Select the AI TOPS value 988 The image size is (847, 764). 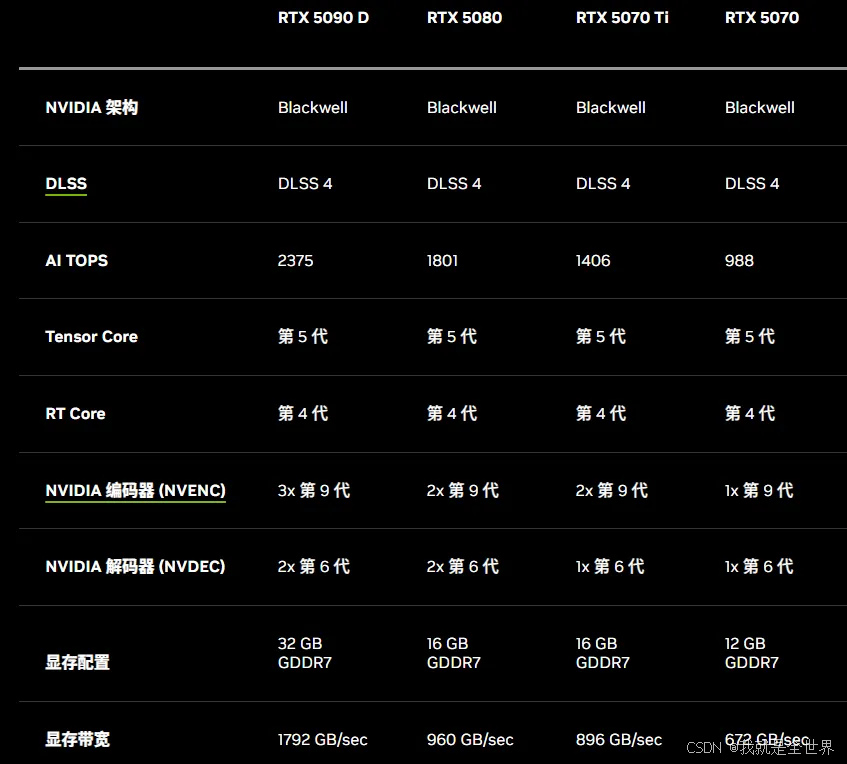(x=739, y=260)
